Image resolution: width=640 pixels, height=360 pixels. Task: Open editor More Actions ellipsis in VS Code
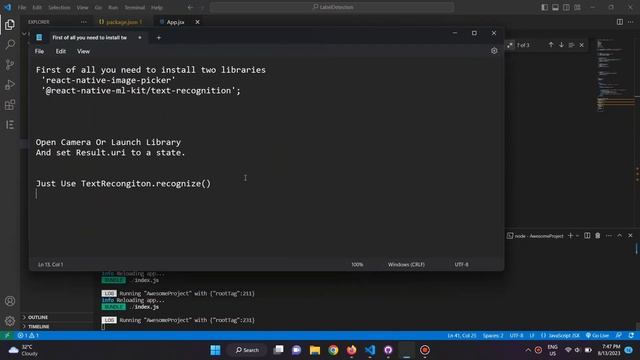pos(631,22)
